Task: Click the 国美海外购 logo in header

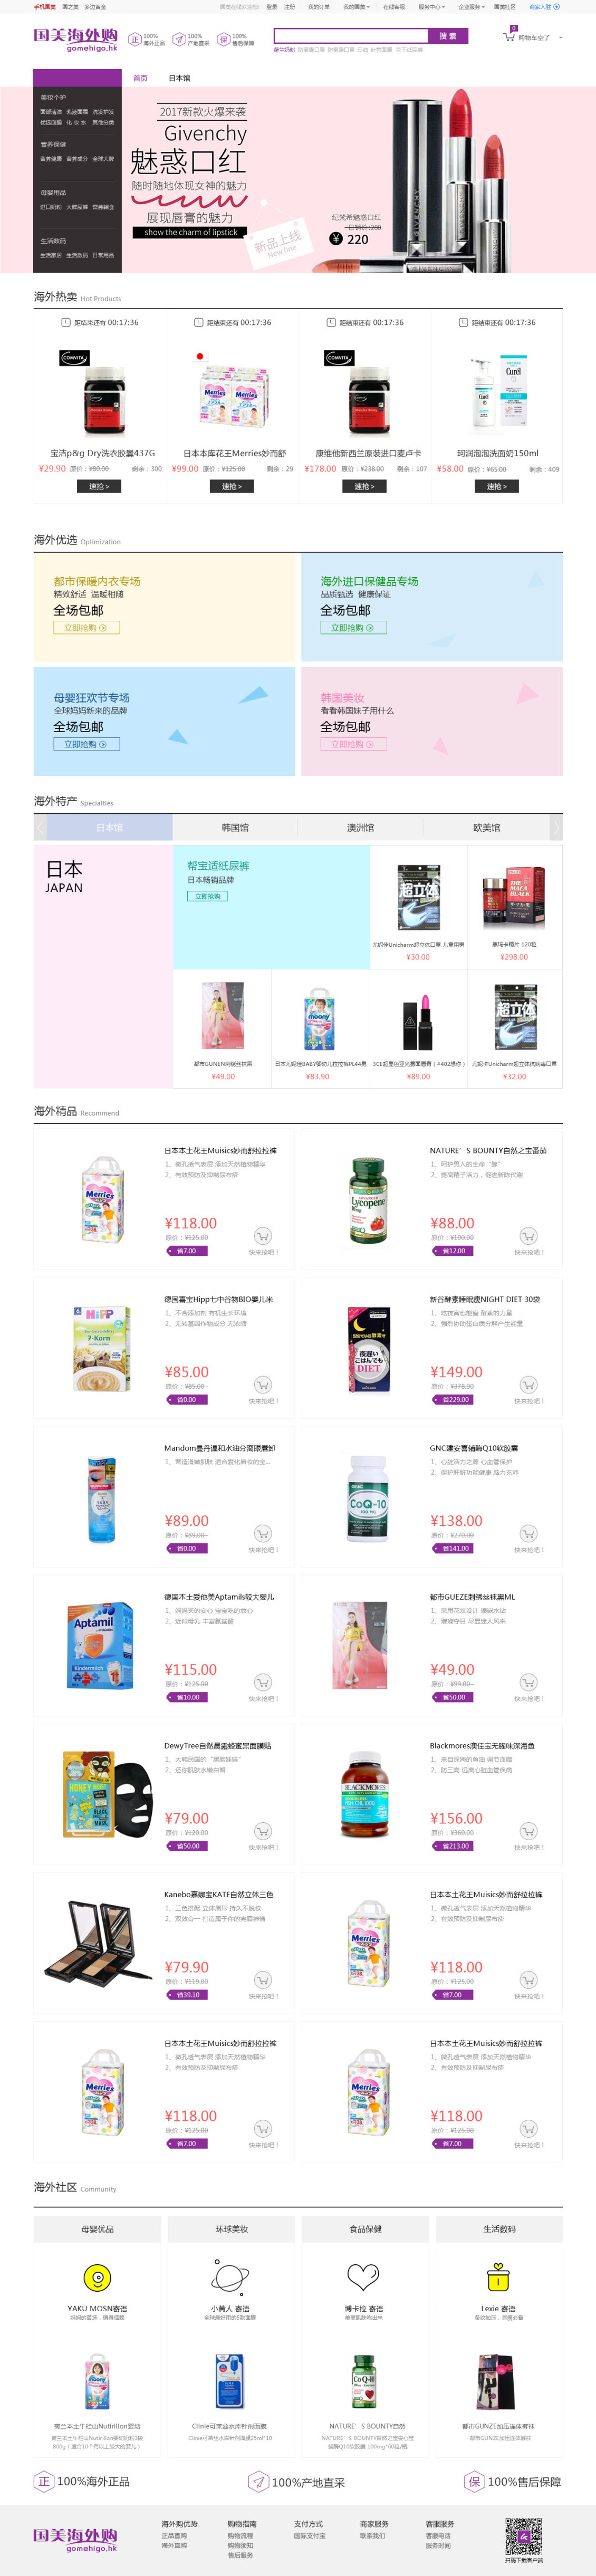Action: click(76, 40)
